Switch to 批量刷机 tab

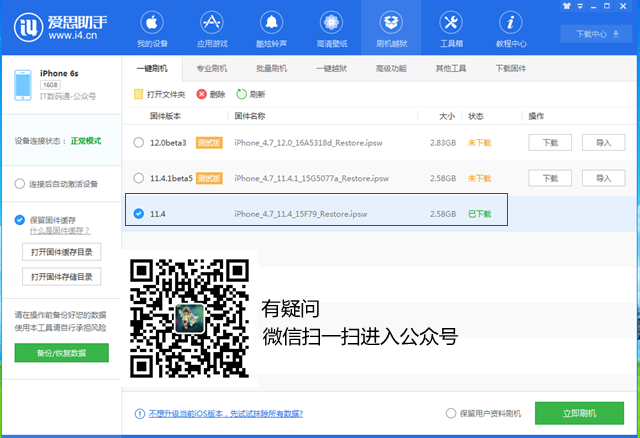click(271, 68)
